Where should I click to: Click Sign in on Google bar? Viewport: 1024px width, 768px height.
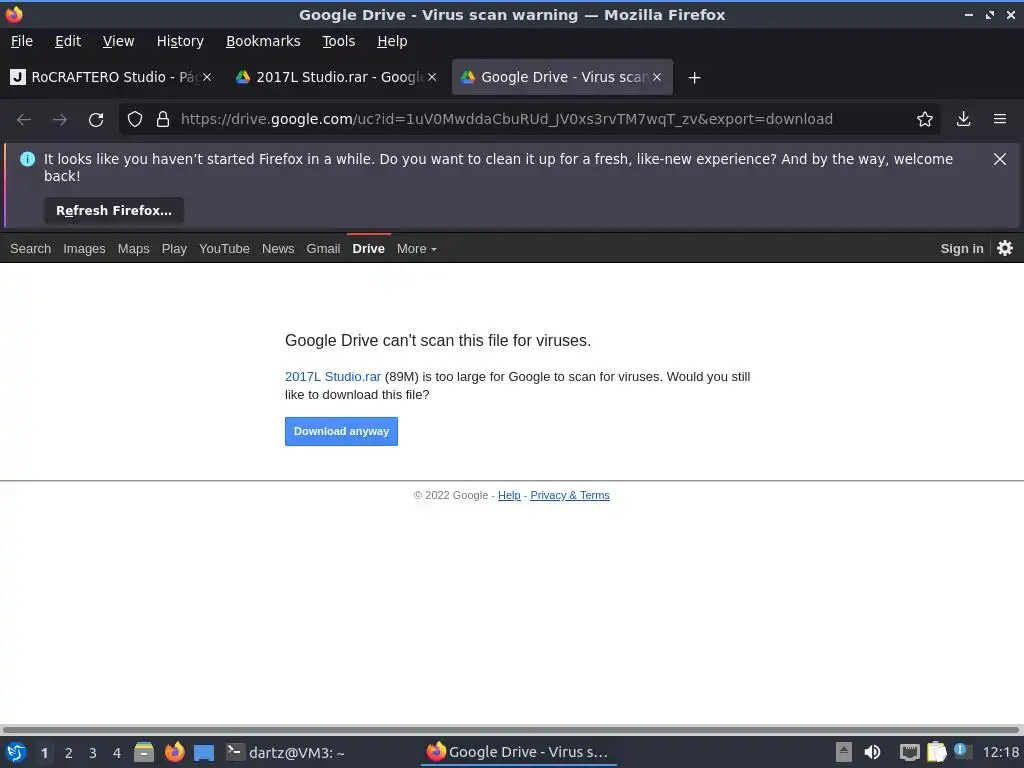click(x=961, y=249)
